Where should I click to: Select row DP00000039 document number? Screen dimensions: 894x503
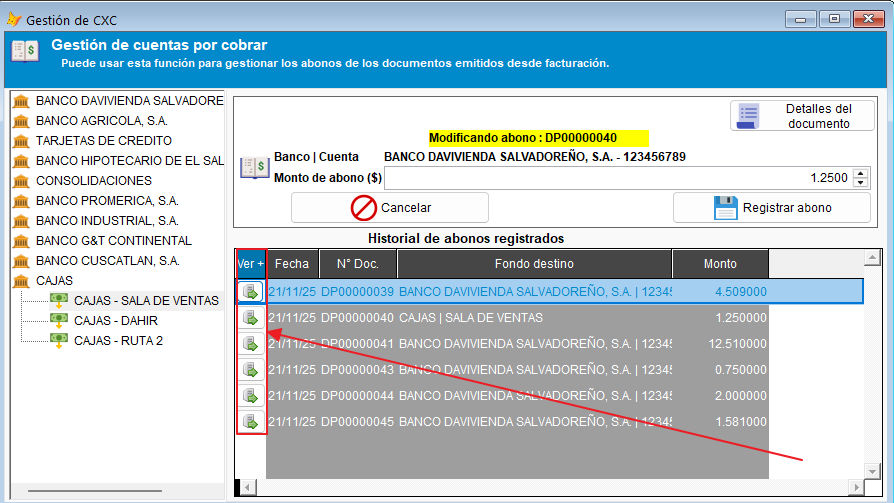pos(357,292)
